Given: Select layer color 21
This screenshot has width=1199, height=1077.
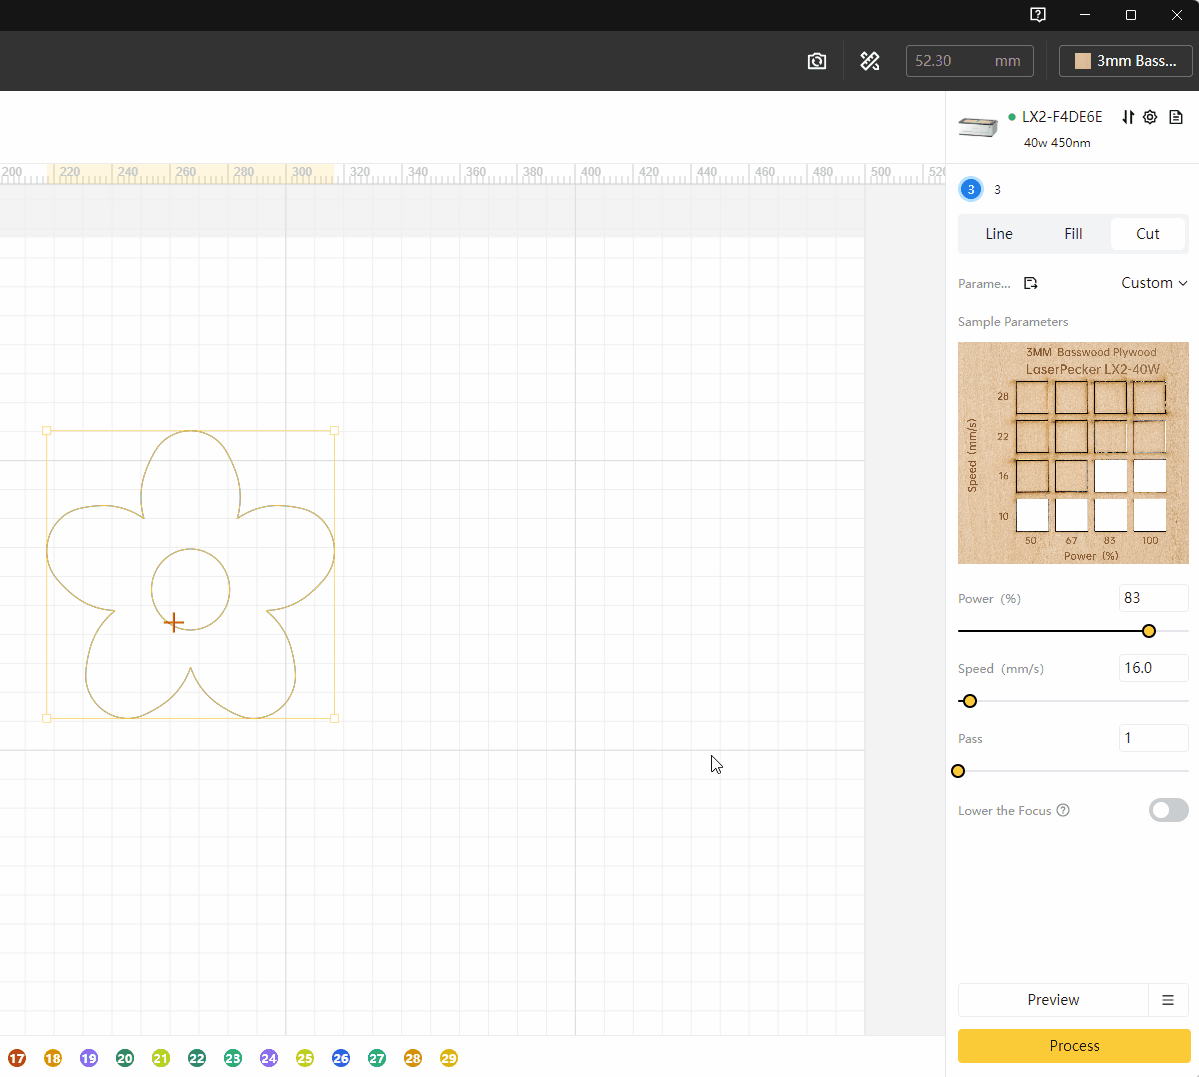Looking at the screenshot, I should point(161,1058).
